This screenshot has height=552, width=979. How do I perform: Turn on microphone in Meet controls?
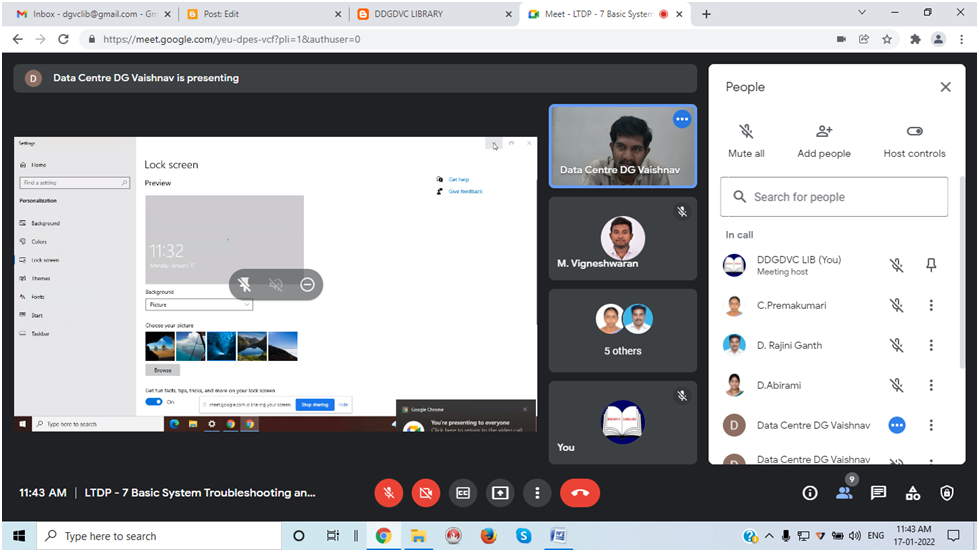[x=388, y=493]
